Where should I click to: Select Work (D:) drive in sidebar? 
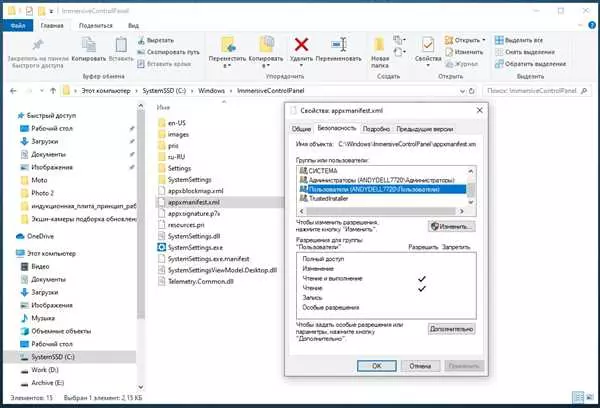tap(45, 370)
